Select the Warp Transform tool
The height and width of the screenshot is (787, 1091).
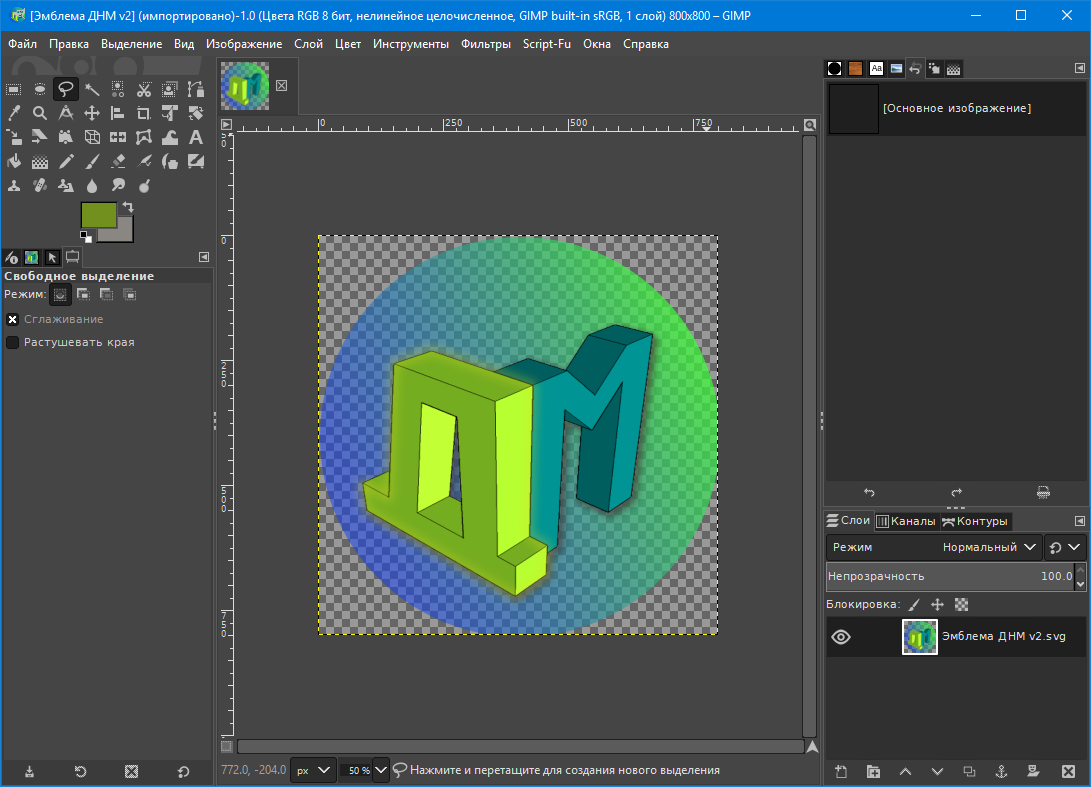pyautogui.click(x=170, y=138)
